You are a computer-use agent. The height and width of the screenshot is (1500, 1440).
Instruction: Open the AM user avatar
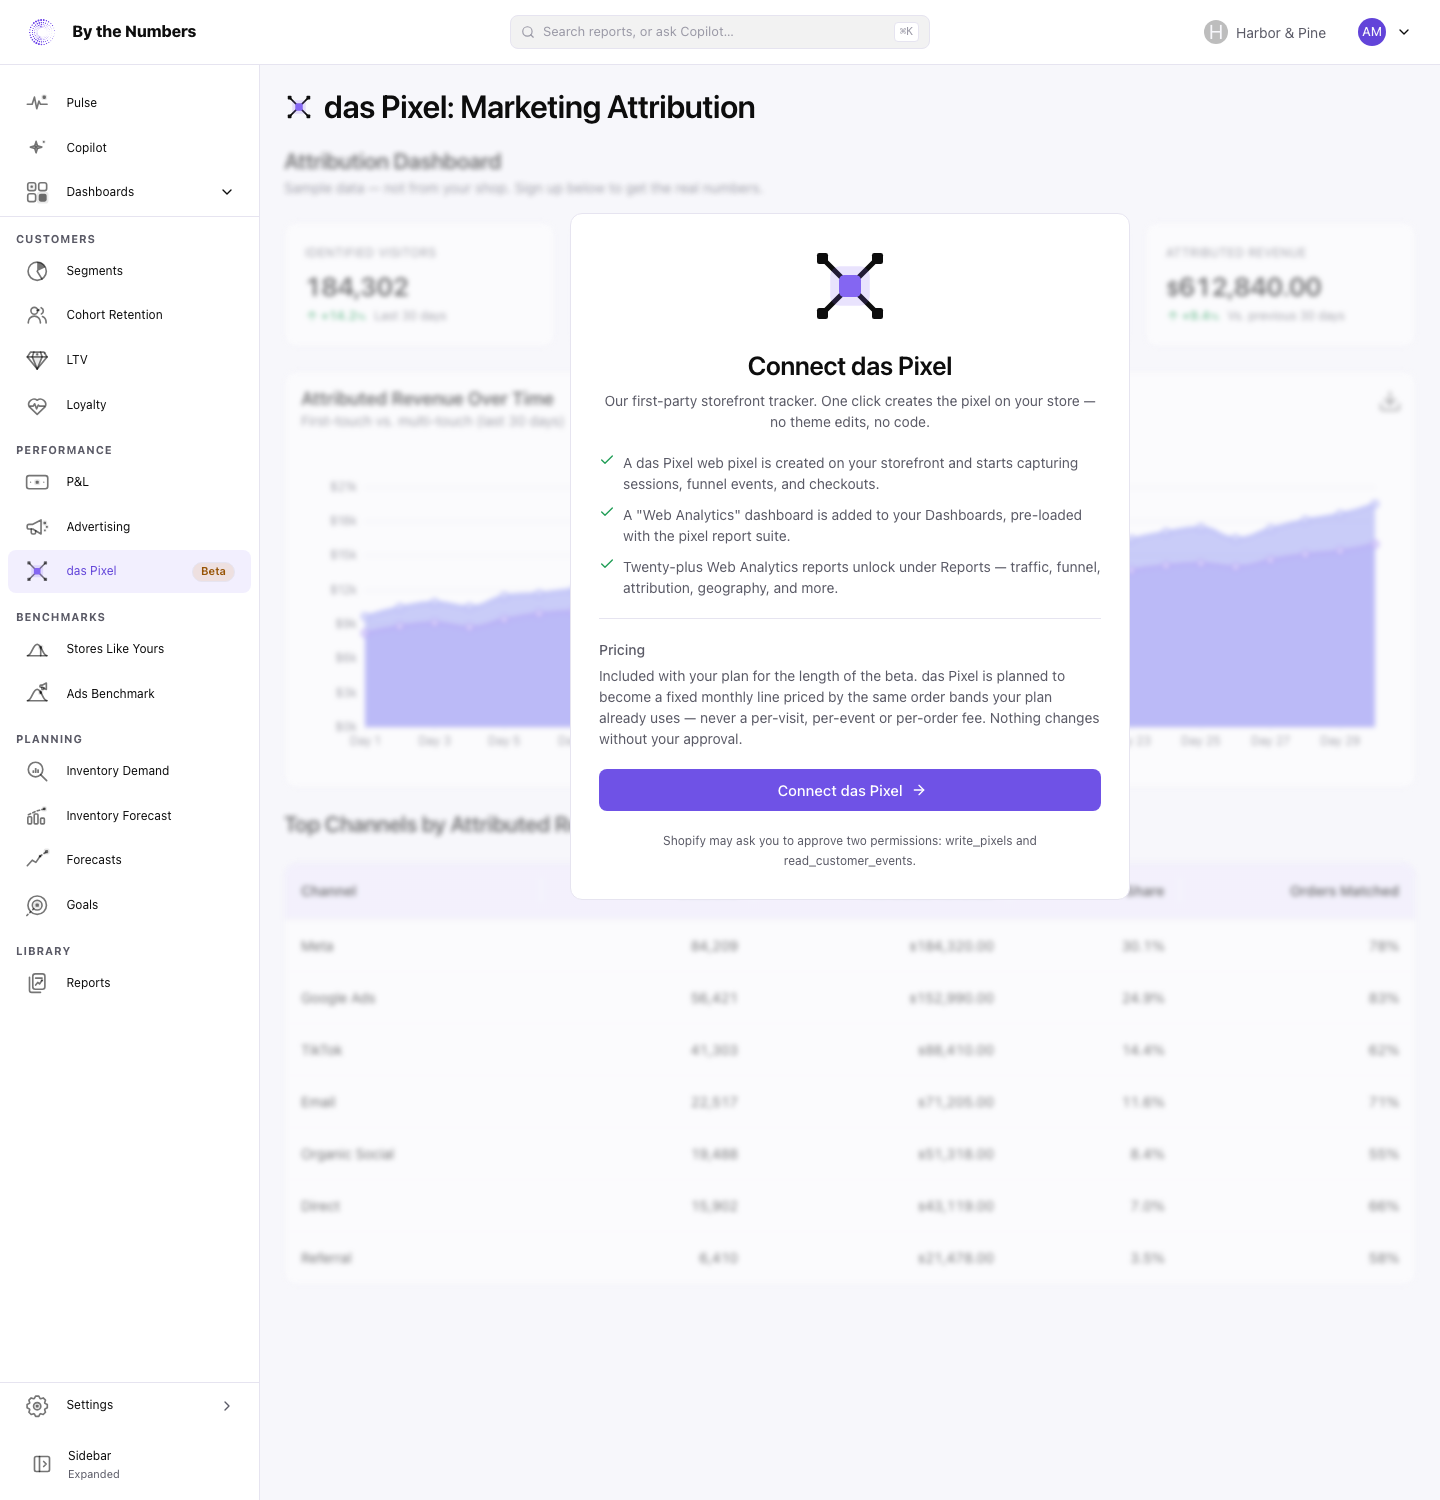(1372, 32)
